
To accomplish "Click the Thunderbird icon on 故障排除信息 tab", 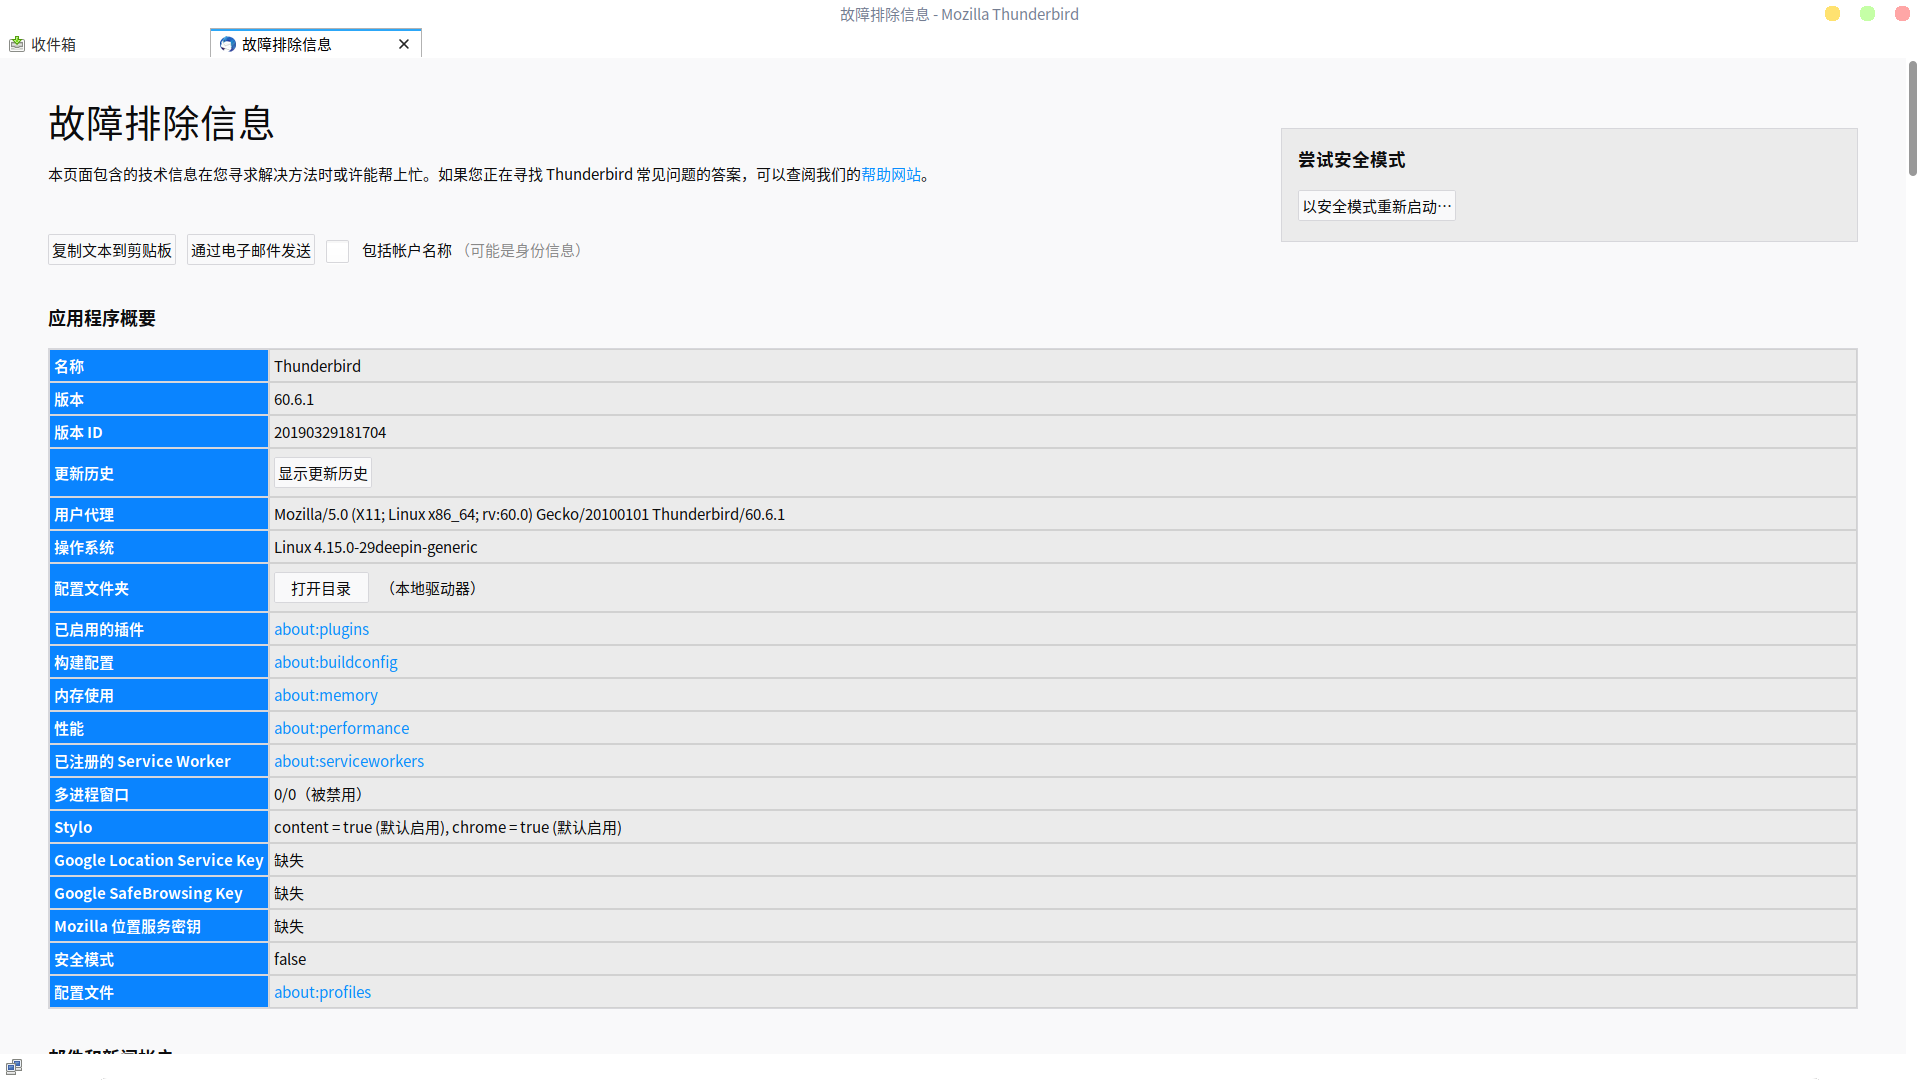I will [228, 44].
